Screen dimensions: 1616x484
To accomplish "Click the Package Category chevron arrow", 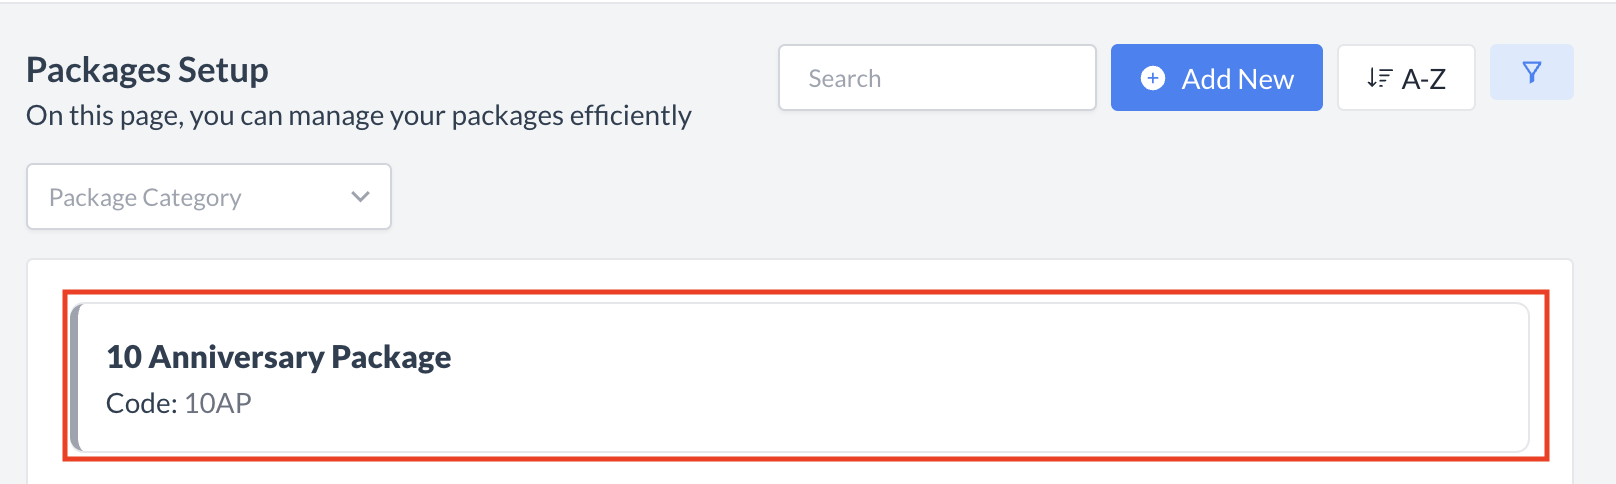I will [x=360, y=197].
